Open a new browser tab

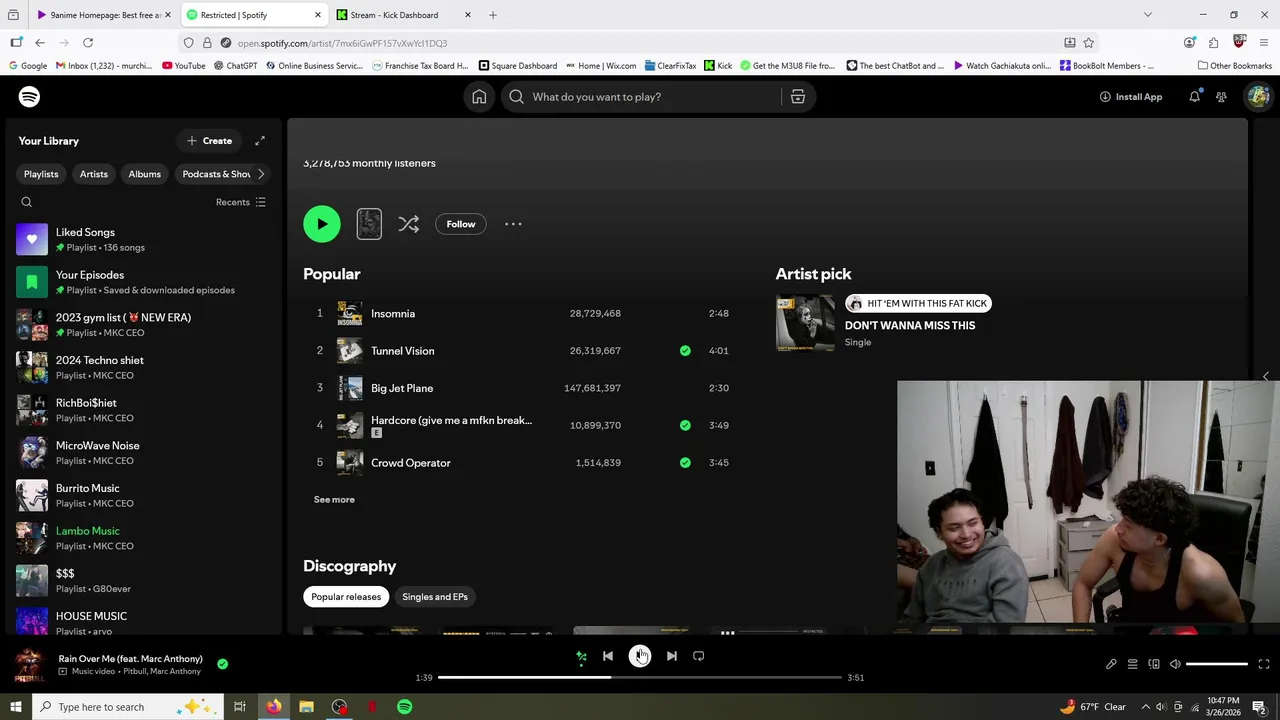[x=493, y=15]
